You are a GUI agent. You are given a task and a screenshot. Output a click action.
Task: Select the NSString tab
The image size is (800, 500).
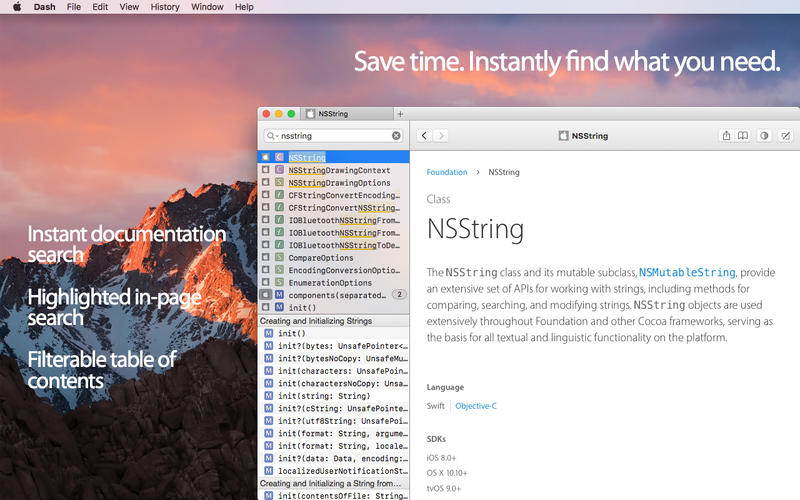click(348, 114)
